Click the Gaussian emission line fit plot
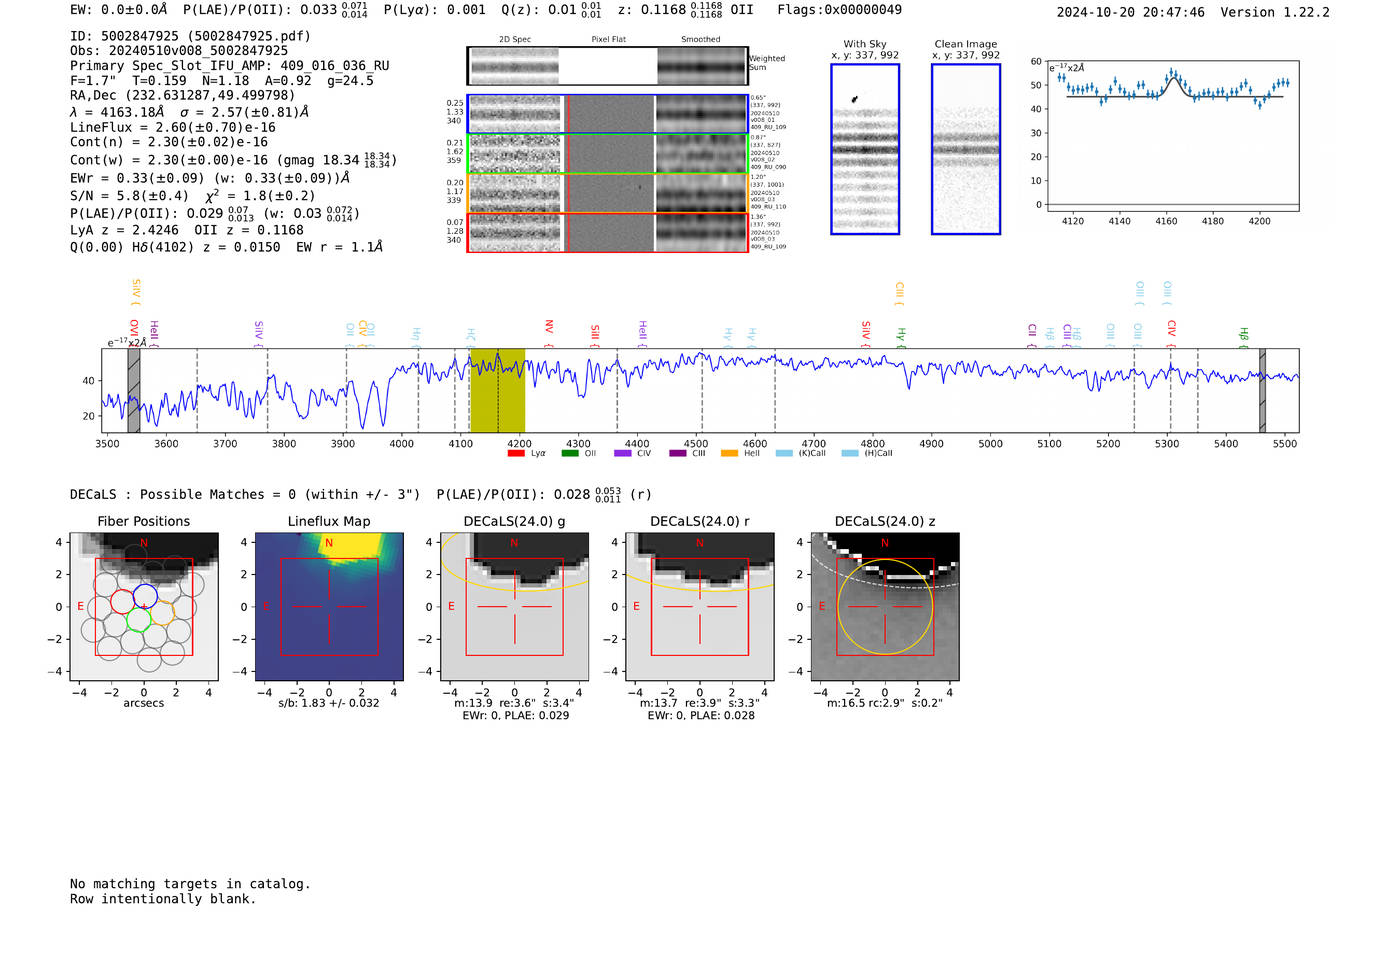The height and width of the screenshot is (953, 1400). click(1172, 135)
